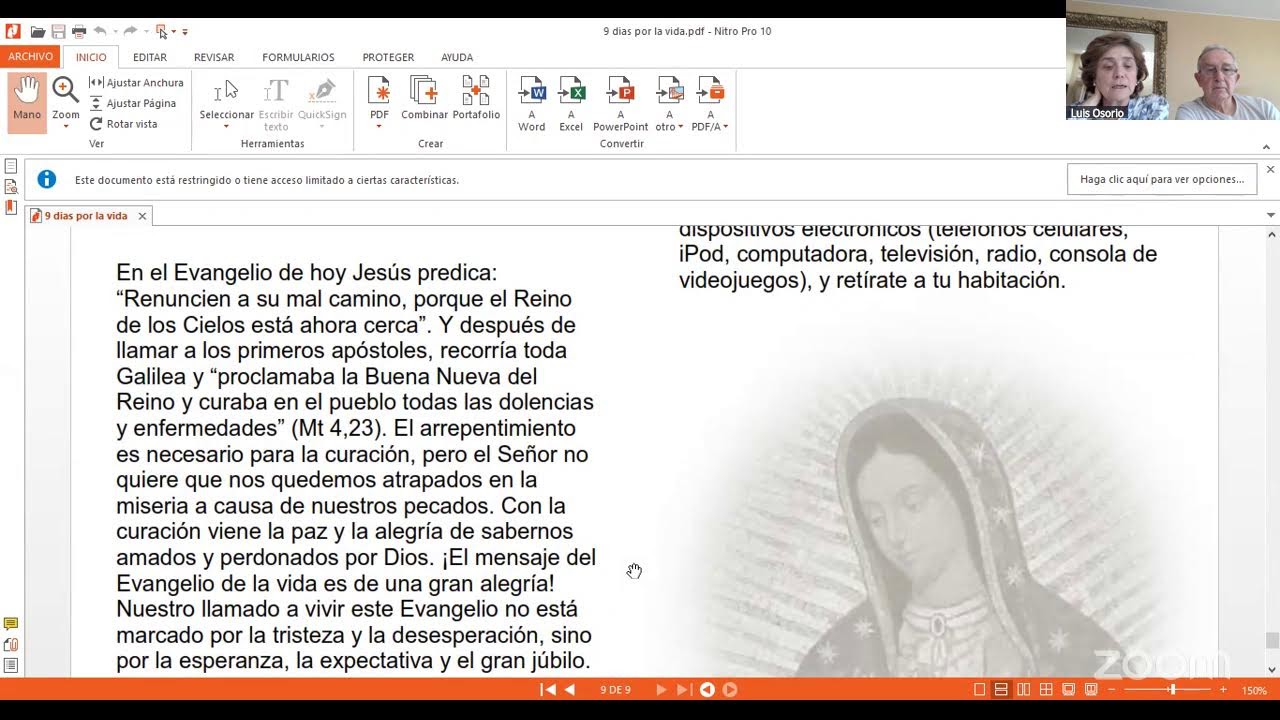The image size is (1280, 720).
Task: Expand the A otro dropdown arrow
Action: [681, 127]
